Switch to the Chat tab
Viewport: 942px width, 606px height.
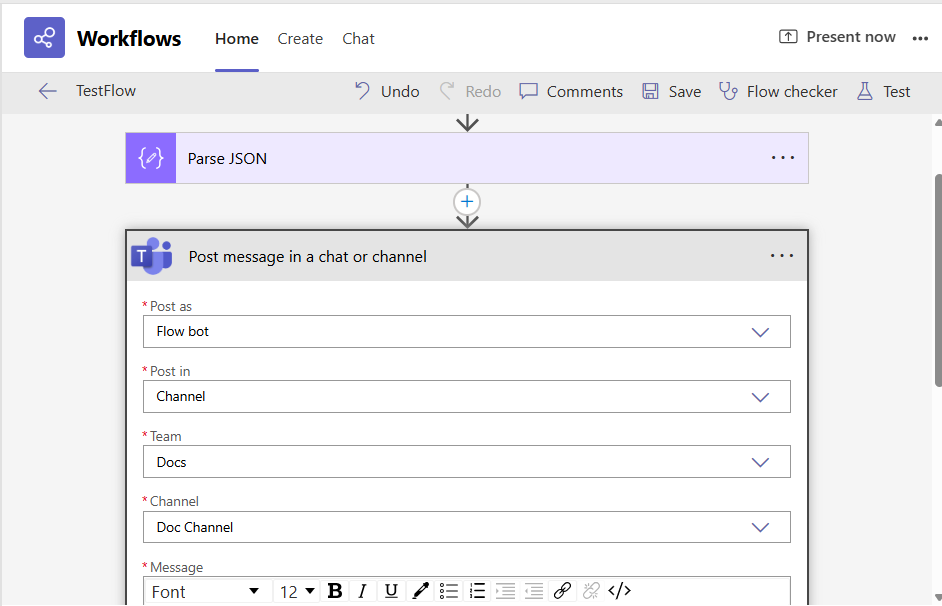pyautogui.click(x=358, y=39)
